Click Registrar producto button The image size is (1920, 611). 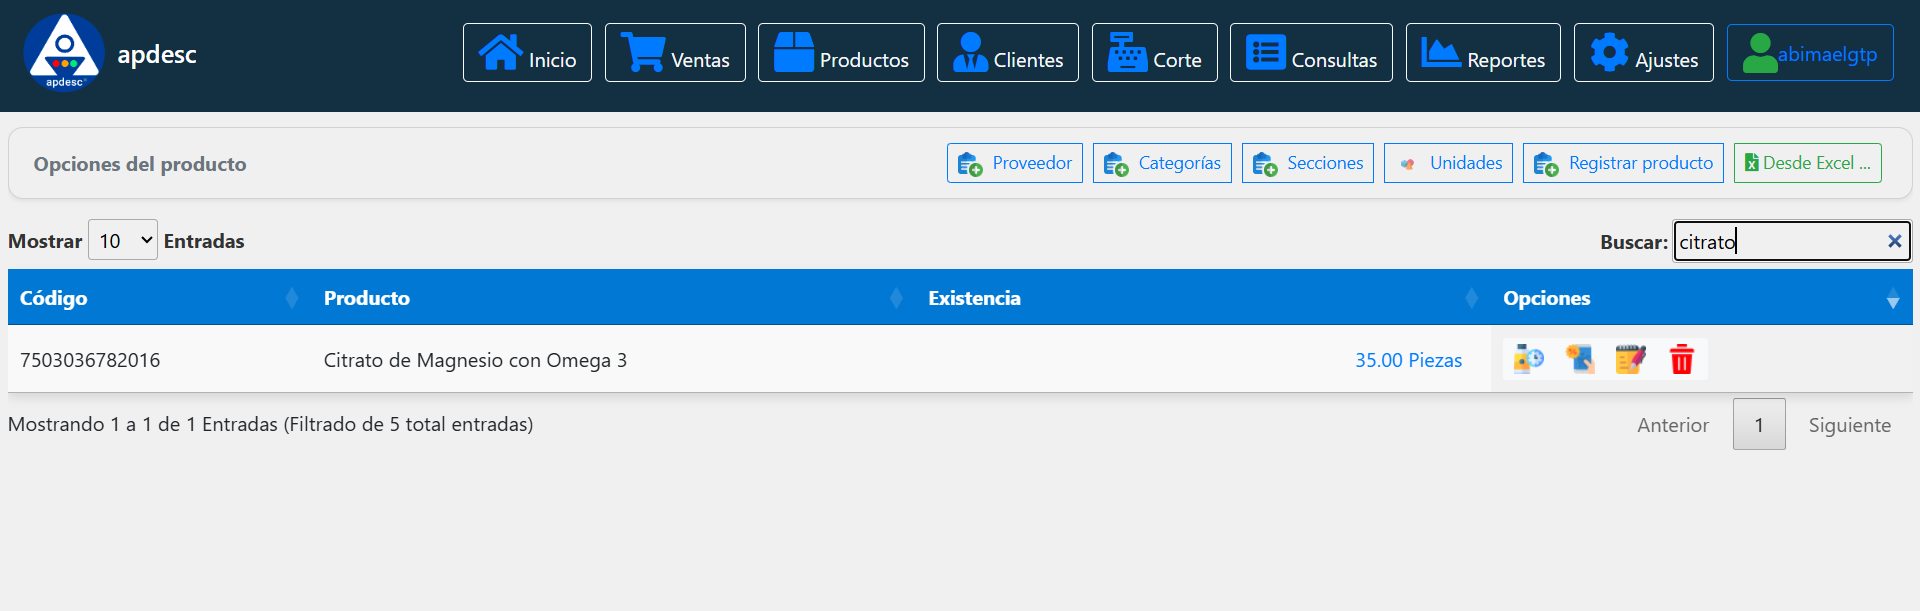click(x=1623, y=163)
